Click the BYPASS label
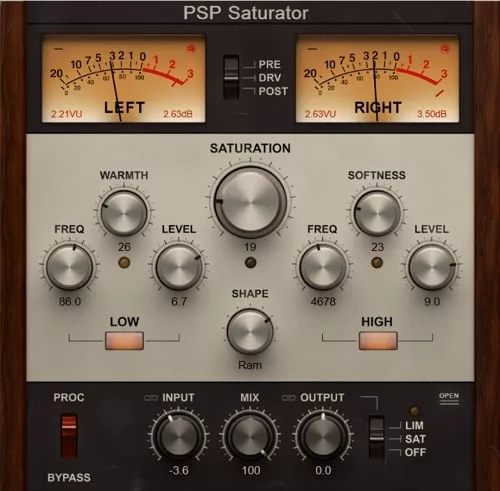This screenshot has width=500, height=491. pos(69,477)
